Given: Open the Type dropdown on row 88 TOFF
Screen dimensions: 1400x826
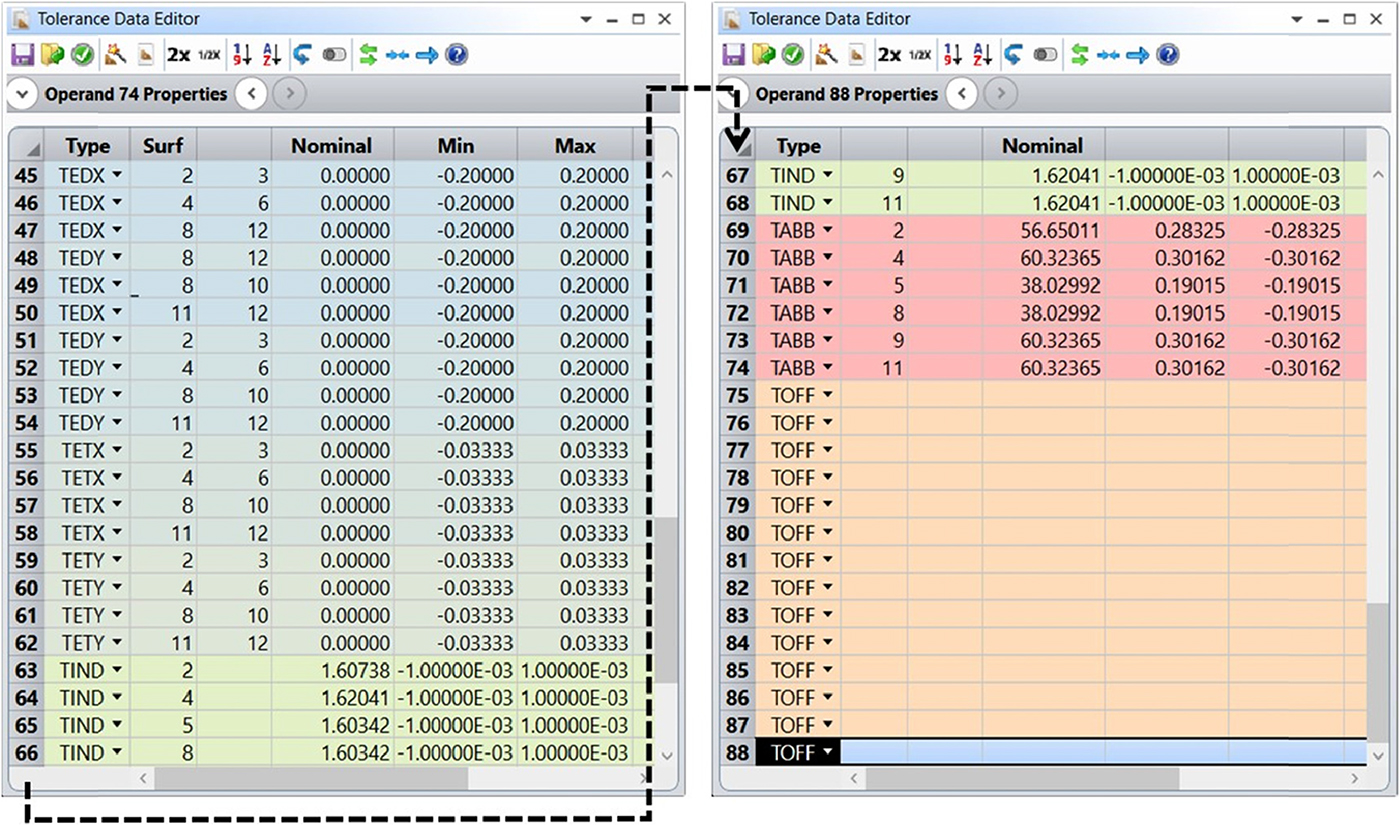Looking at the screenshot, I should coord(827,752).
